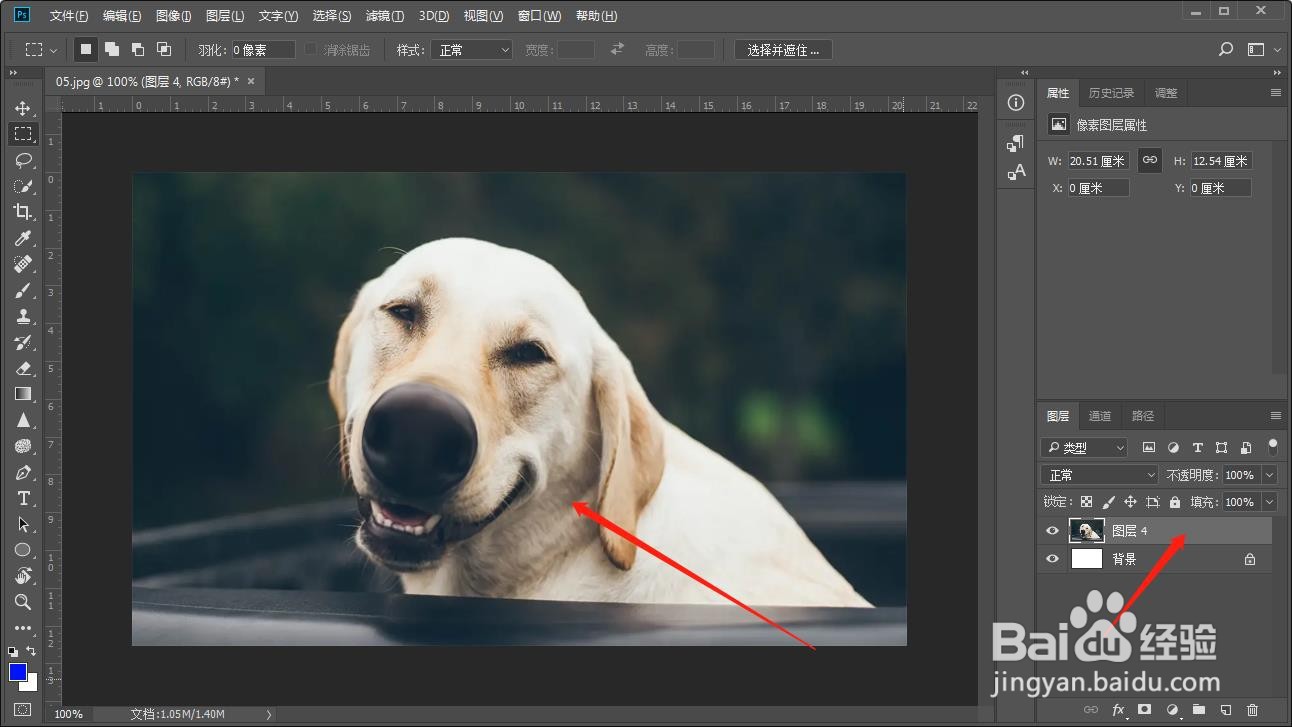Open the Layers panel flyout menu
Viewport: 1292px width, 727px height.
pyautogui.click(x=1275, y=416)
